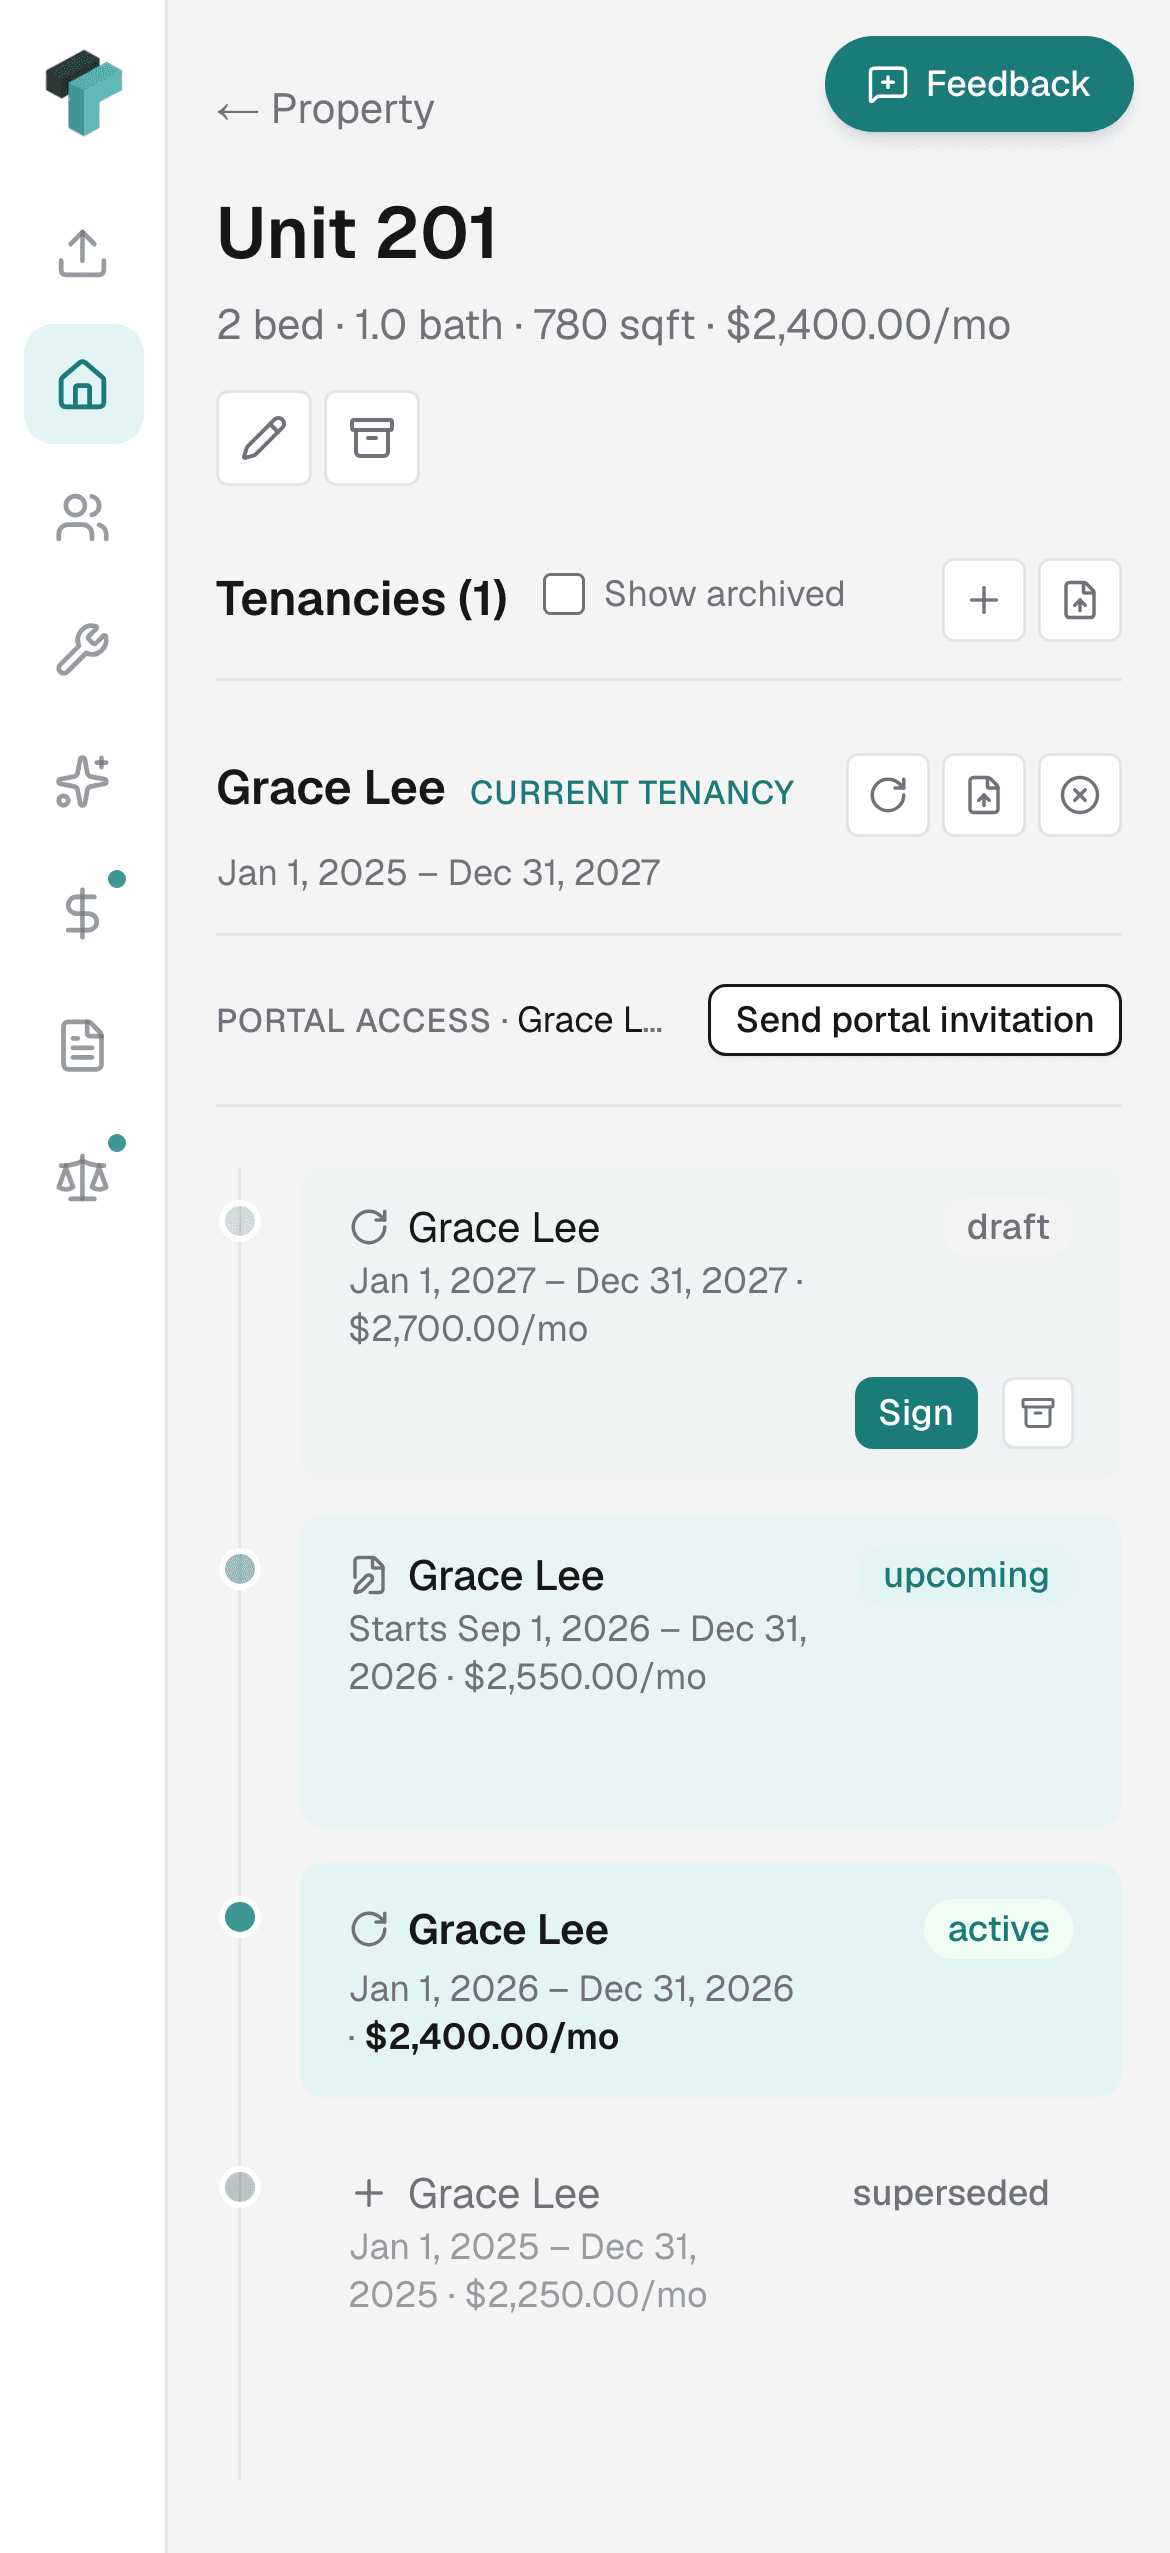Click 'PORTAL ACCESS · Grace L...' text

(440, 1020)
